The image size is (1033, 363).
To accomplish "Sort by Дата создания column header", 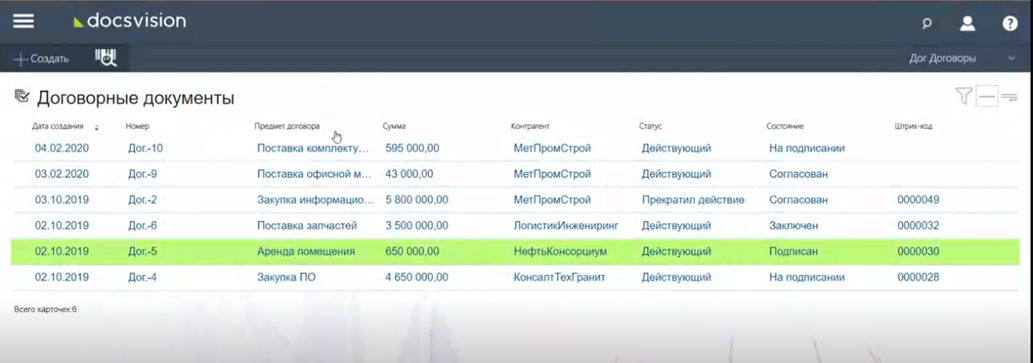I will [x=58, y=126].
